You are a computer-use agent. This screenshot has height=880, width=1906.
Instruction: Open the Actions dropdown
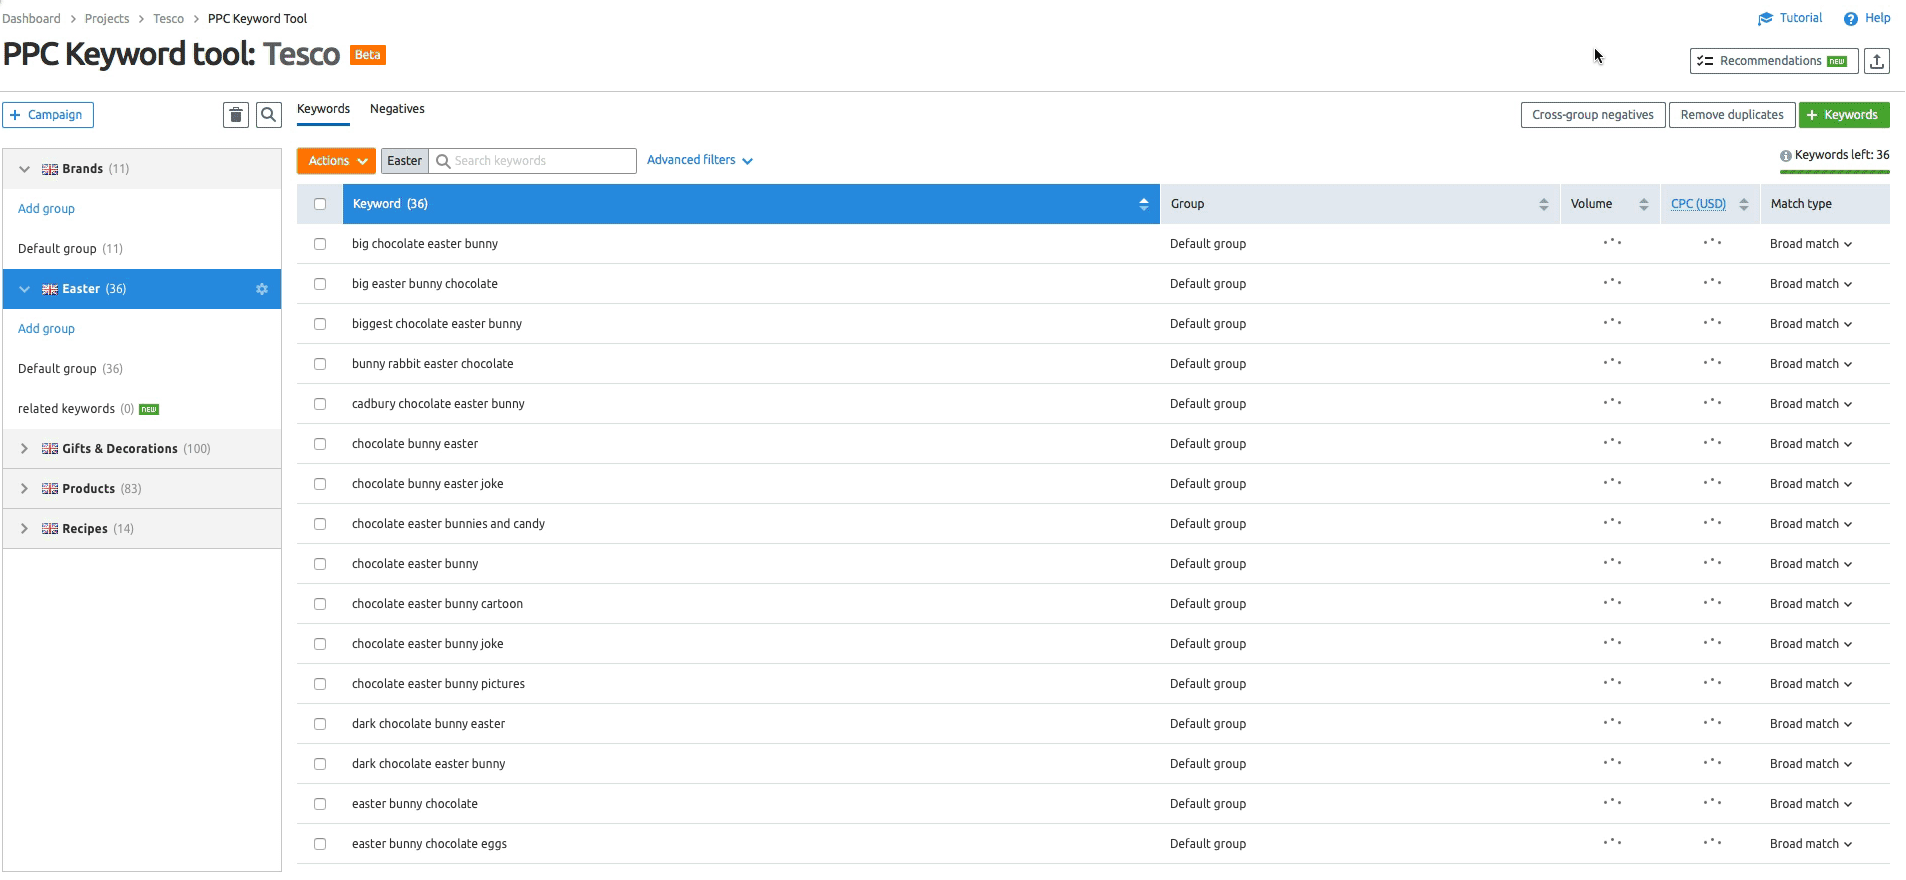(x=337, y=161)
